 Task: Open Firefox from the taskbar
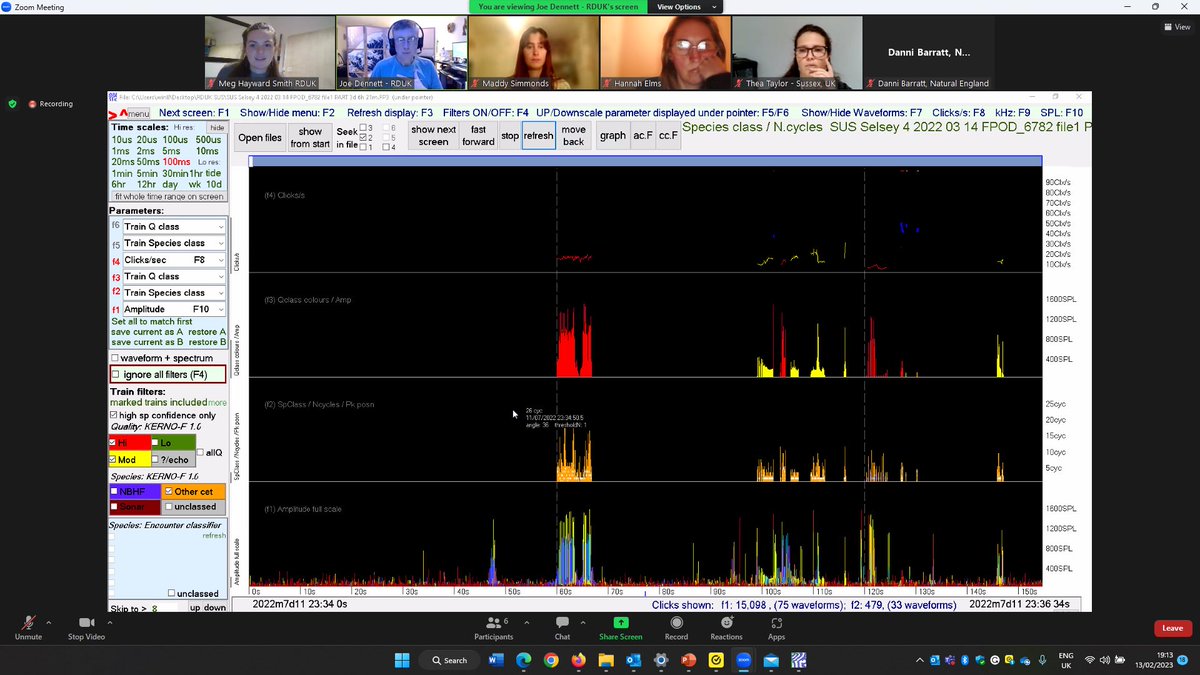[578, 660]
